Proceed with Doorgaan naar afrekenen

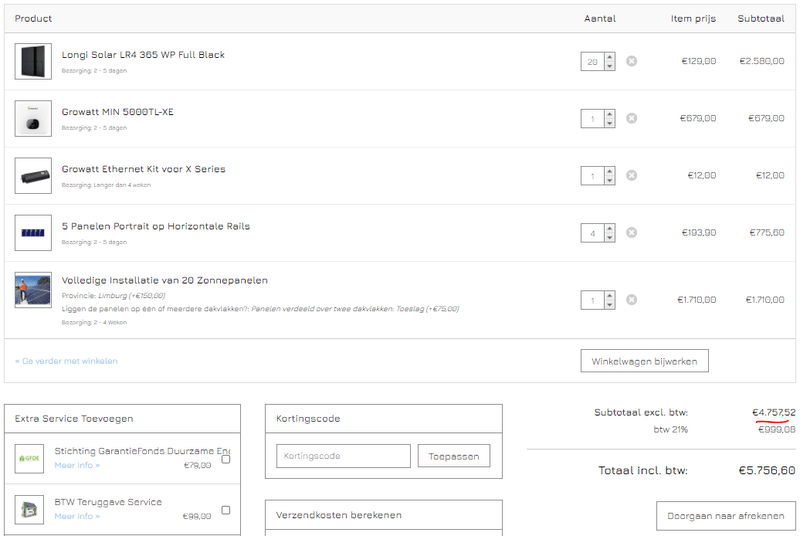(x=726, y=516)
